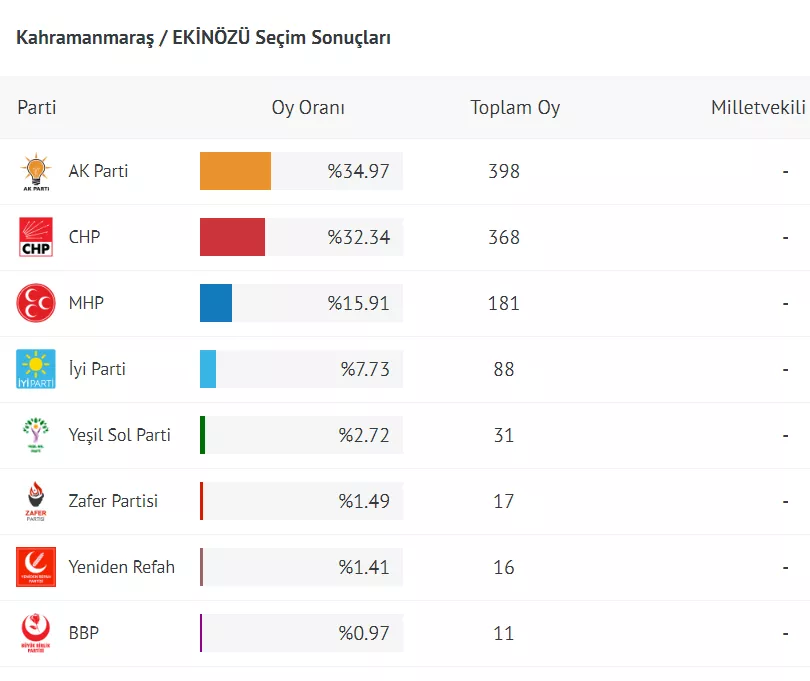810x681 pixels.
Task: Click the AK Parti name label
Action: 98,171
